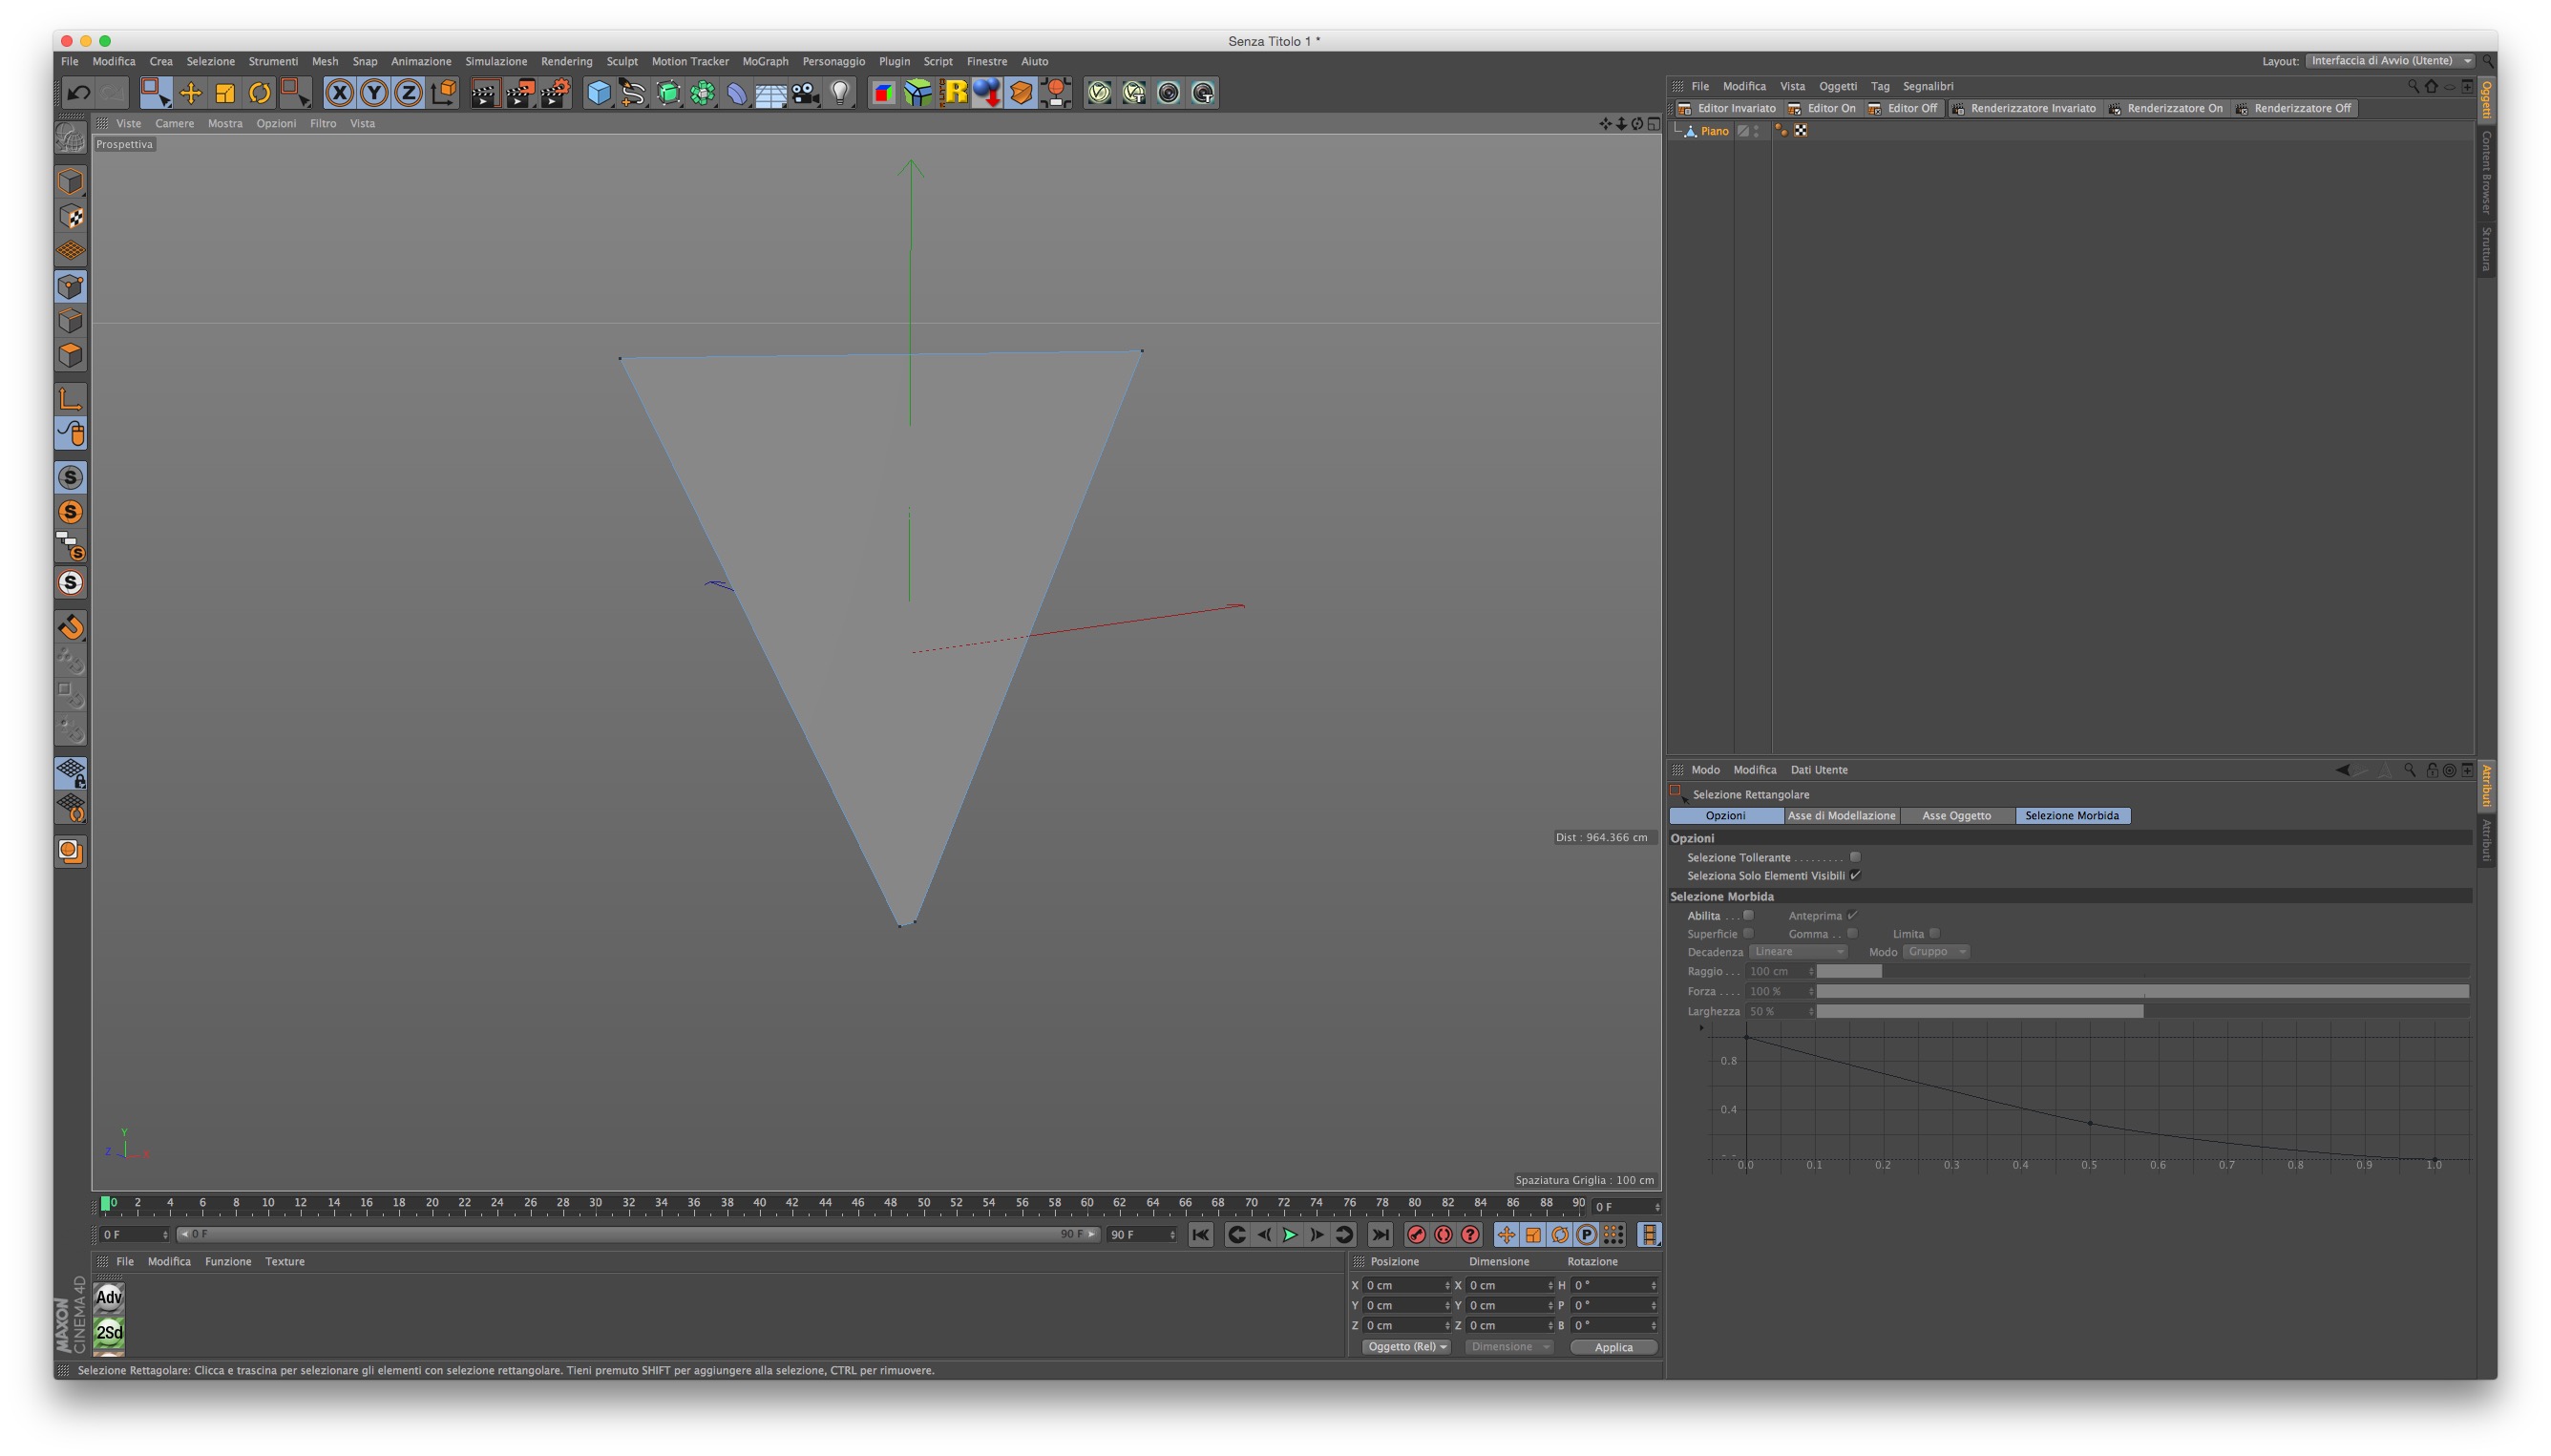Select the Move tool icon

click(190, 93)
